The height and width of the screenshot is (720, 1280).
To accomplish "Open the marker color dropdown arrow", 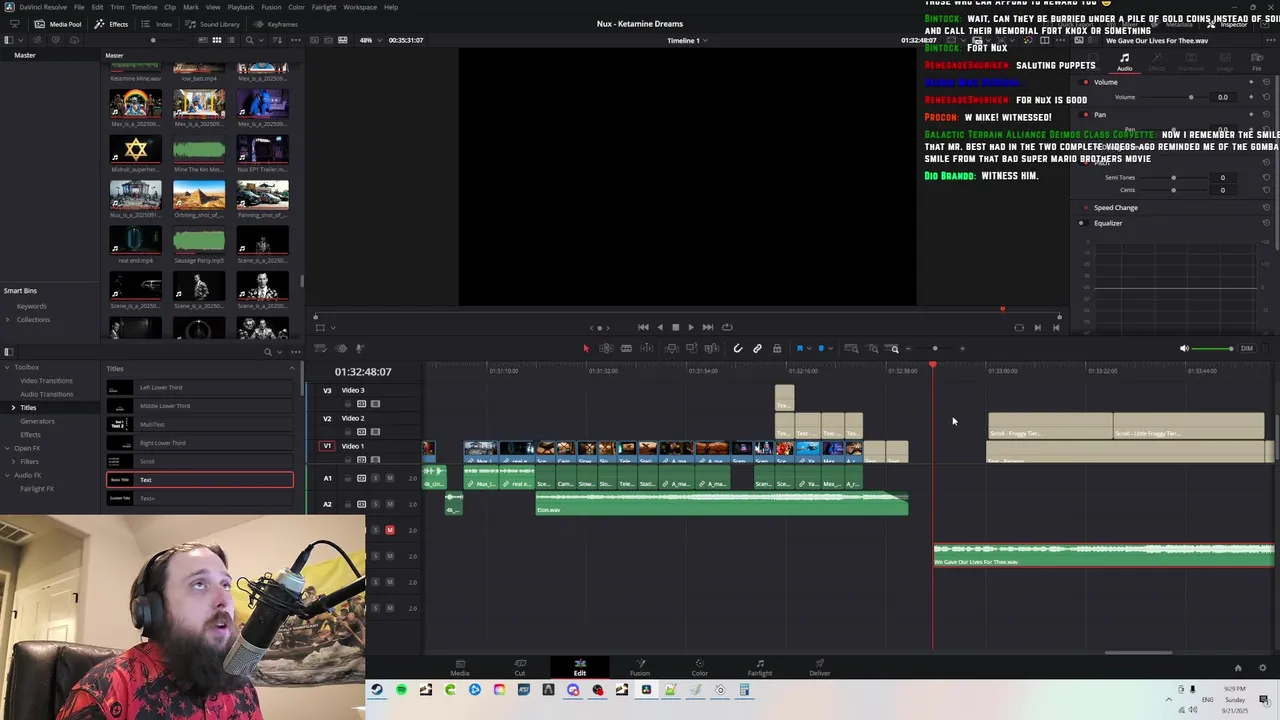I will [x=830, y=348].
